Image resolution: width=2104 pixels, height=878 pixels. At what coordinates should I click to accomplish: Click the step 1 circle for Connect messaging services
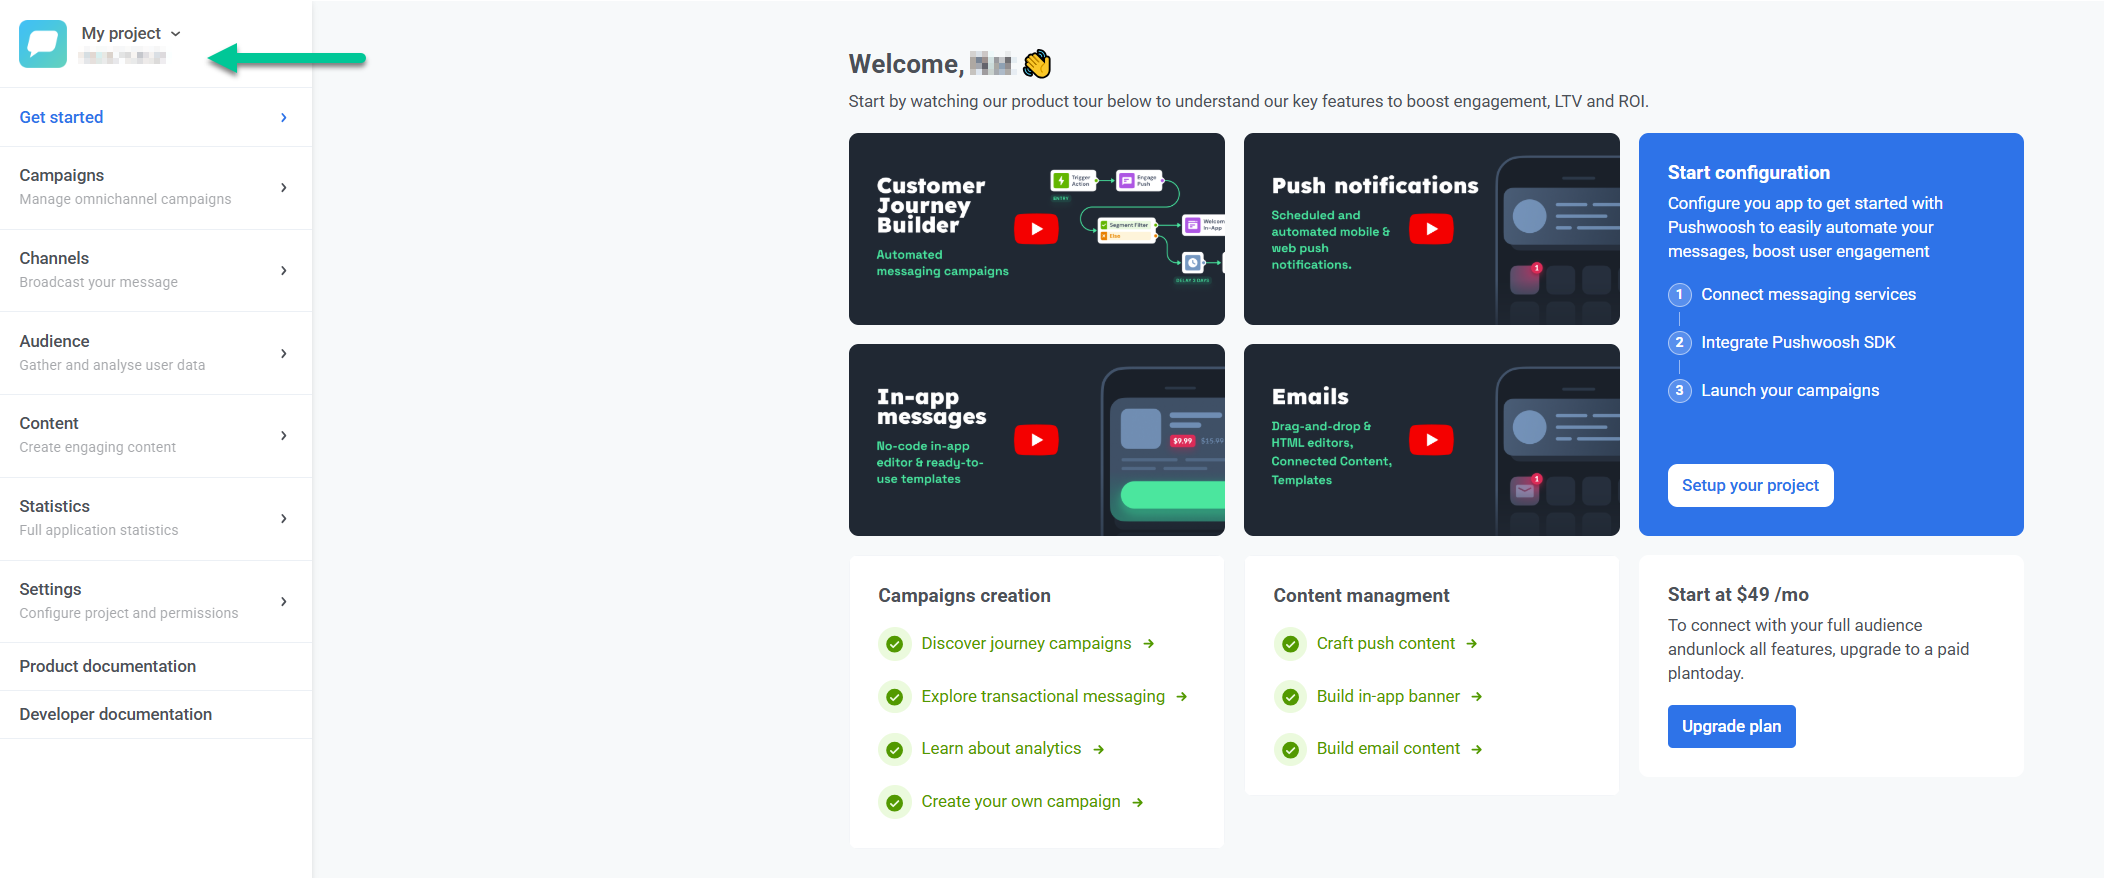click(x=1679, y=295)
